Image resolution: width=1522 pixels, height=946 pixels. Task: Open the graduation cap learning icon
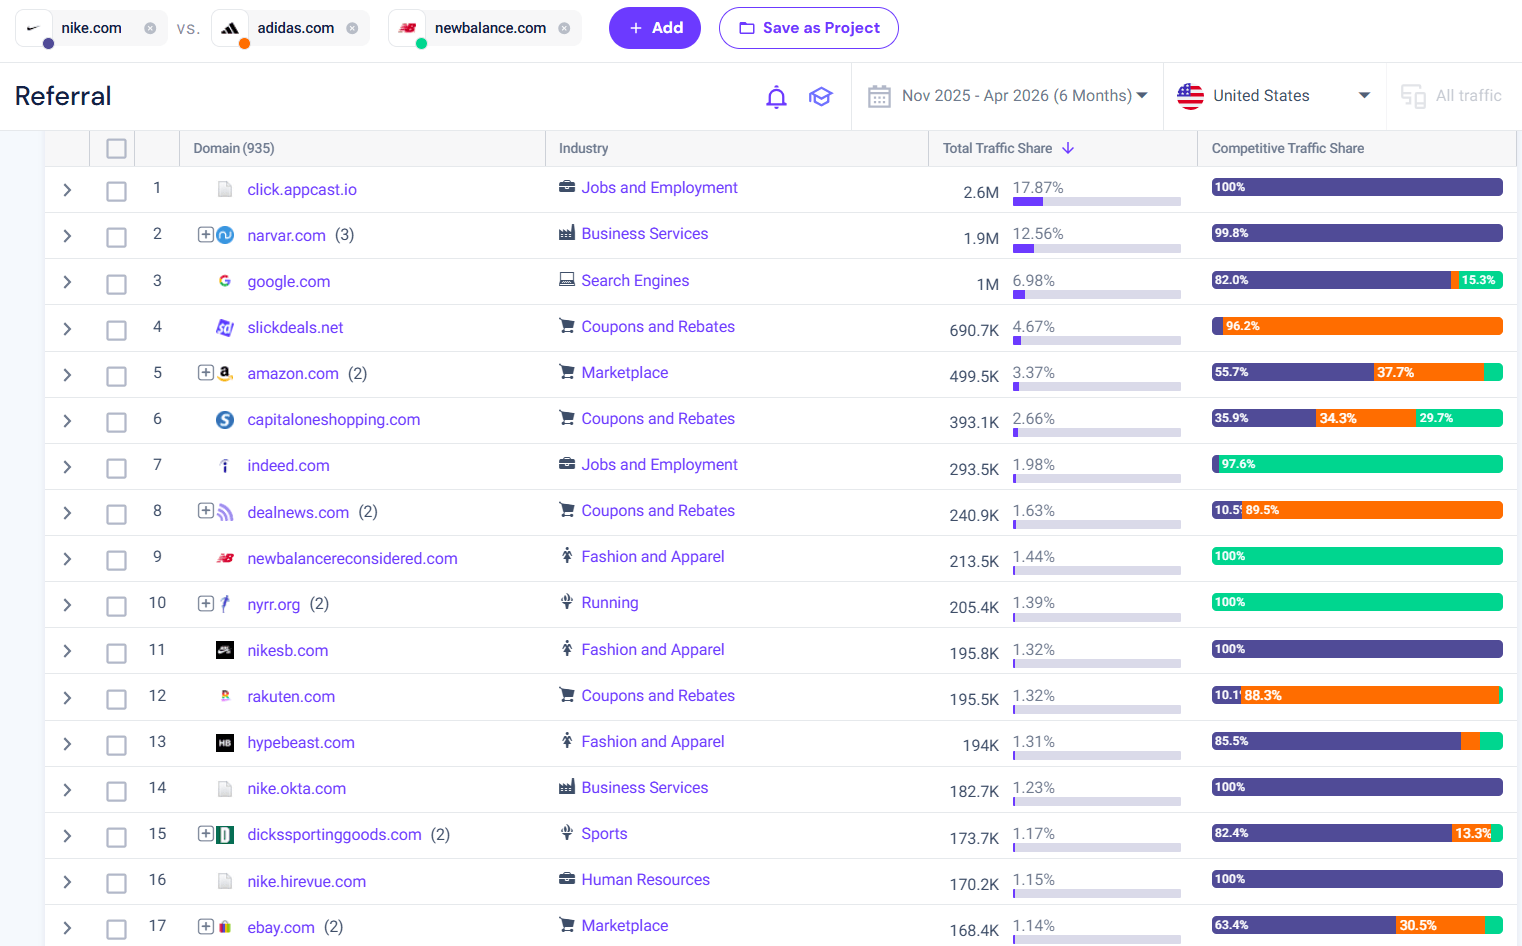(821, 97)
